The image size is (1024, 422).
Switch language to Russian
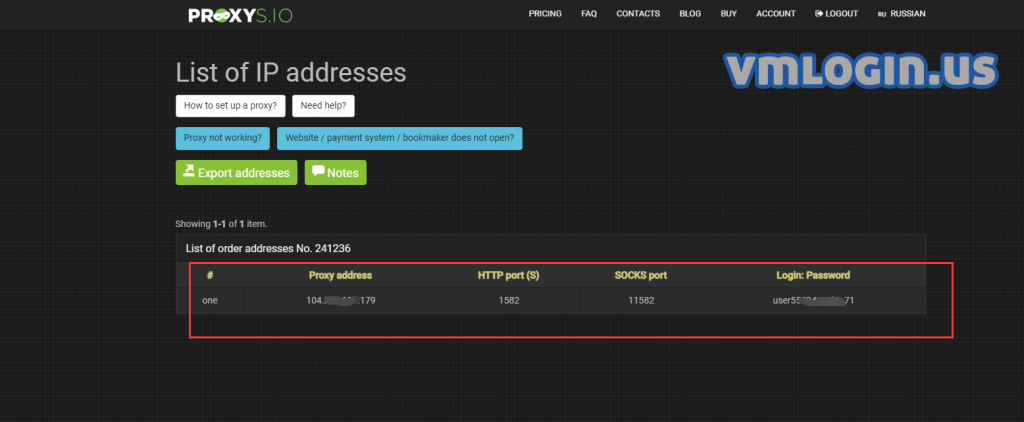[902, 14]
